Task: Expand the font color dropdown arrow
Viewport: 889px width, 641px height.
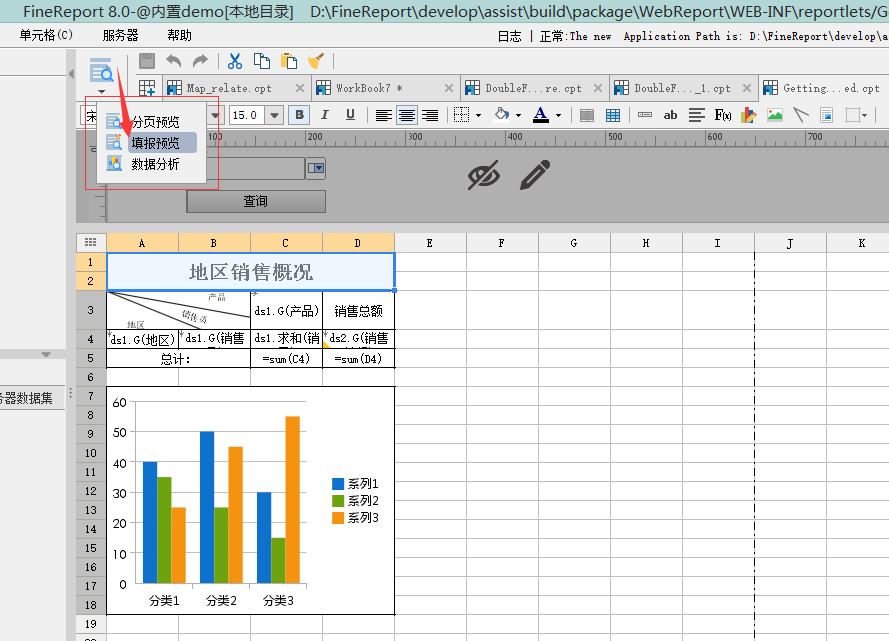Action: pos(558,116)
